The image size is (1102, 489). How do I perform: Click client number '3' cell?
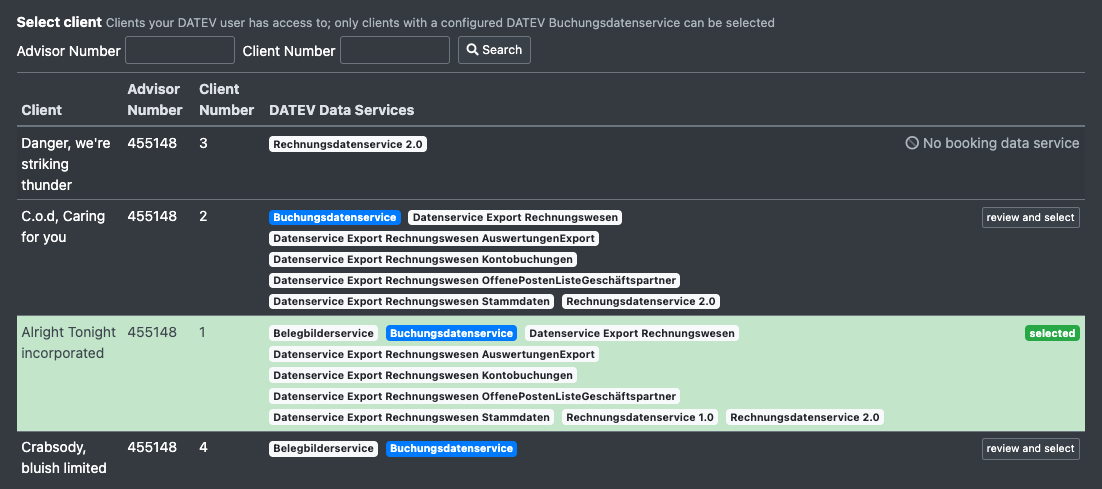coord(203,143)
